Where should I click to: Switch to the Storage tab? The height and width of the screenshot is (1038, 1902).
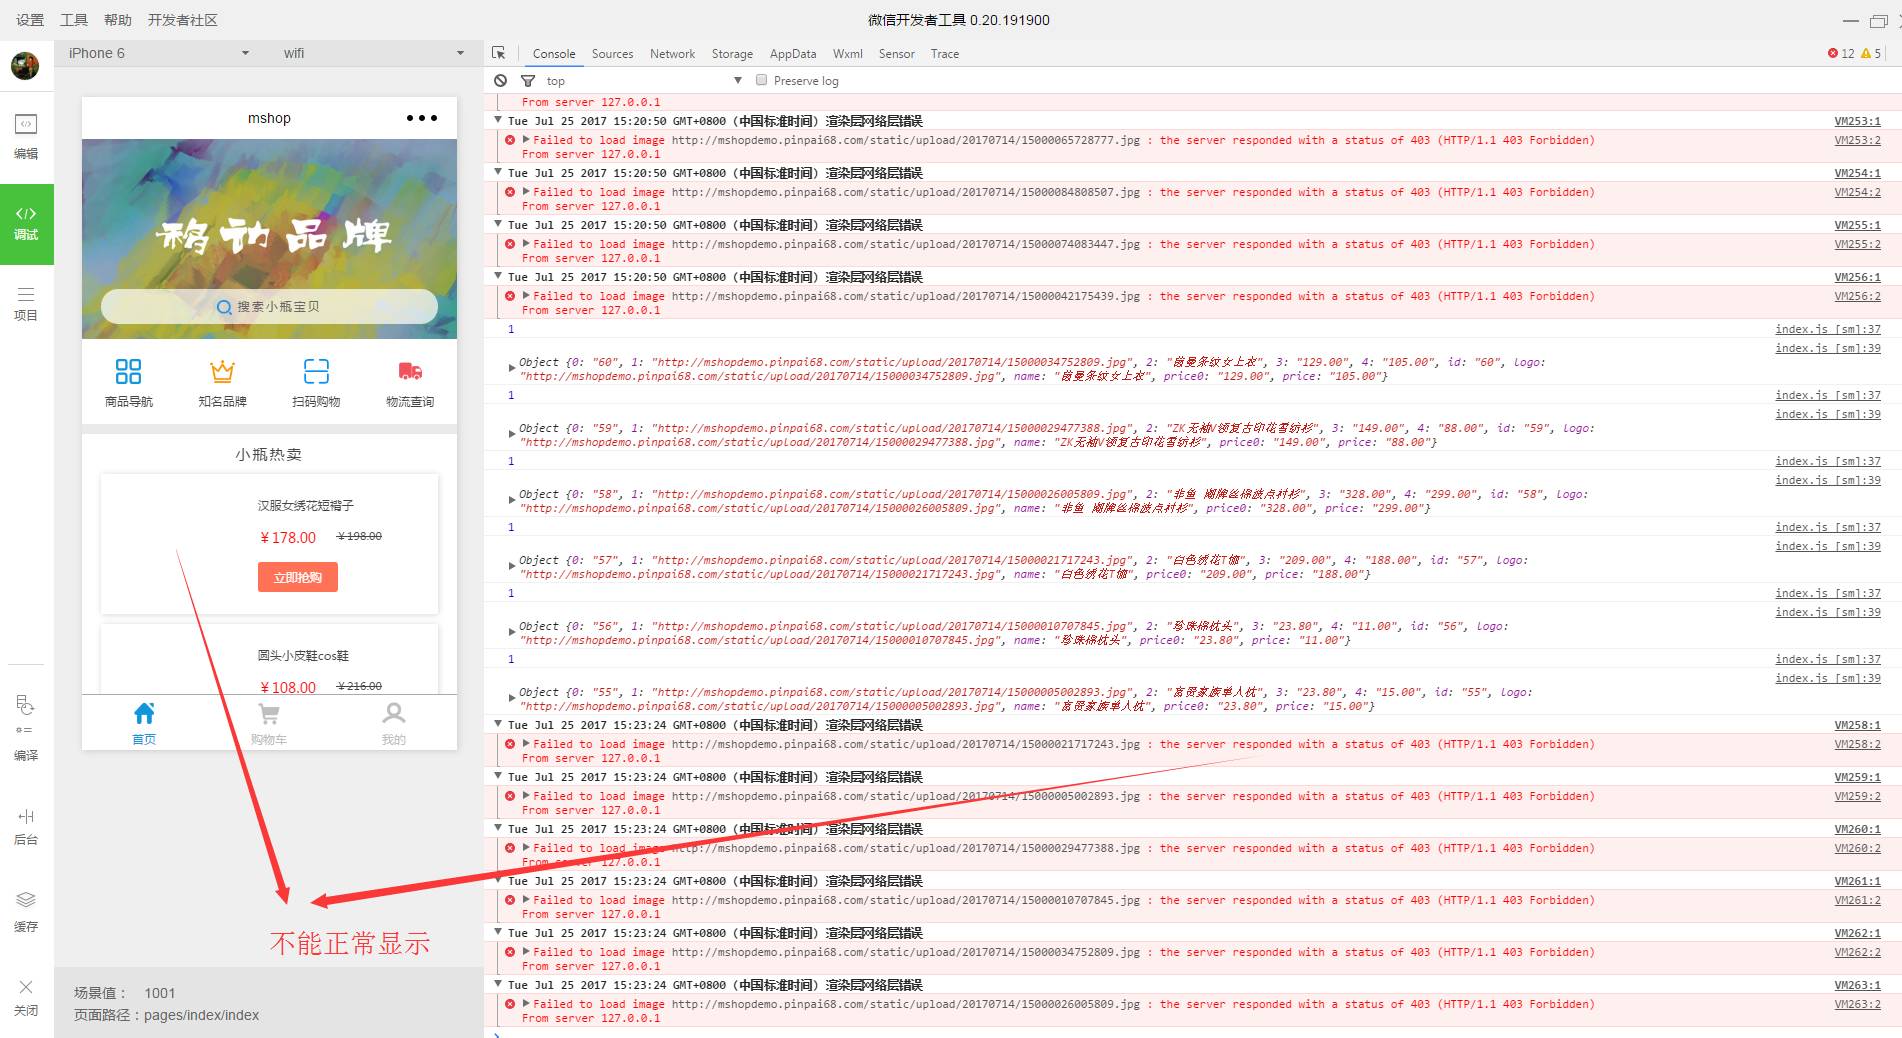point(732,54)
